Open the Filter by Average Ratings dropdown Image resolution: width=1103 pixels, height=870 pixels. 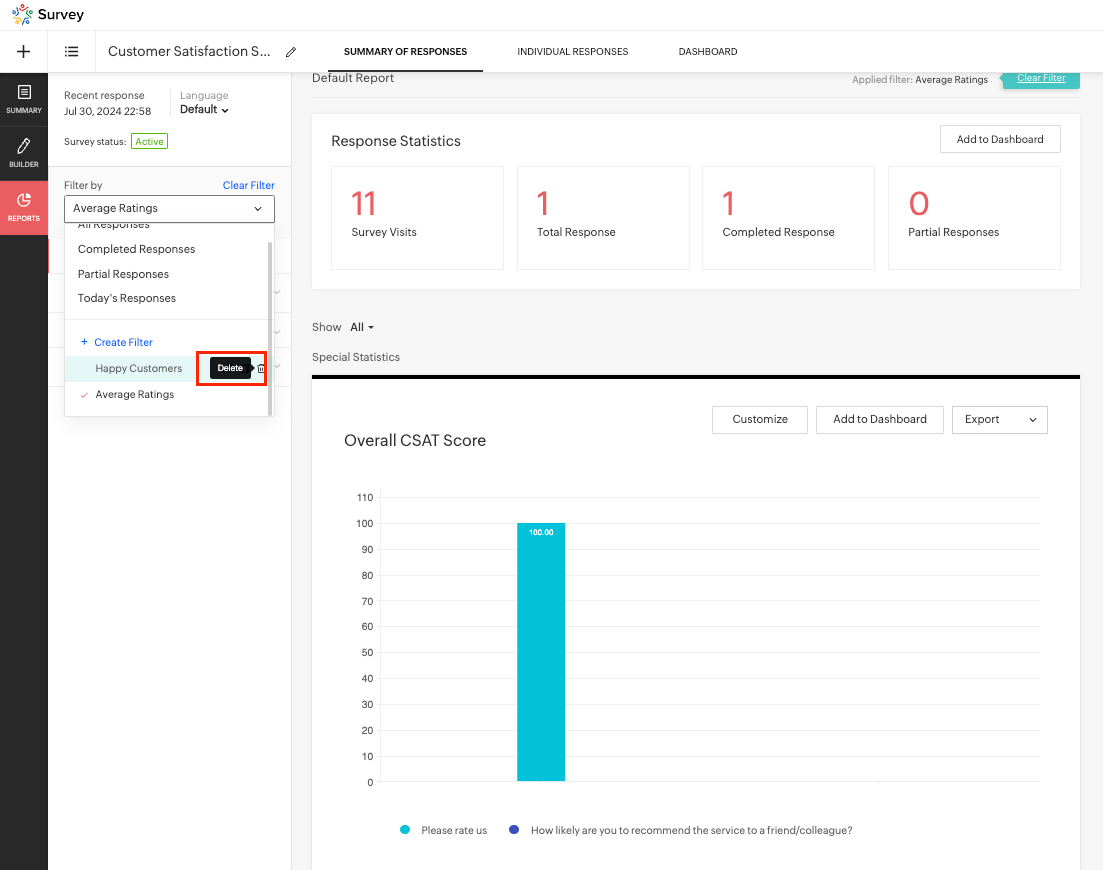[x=169, y=209]
